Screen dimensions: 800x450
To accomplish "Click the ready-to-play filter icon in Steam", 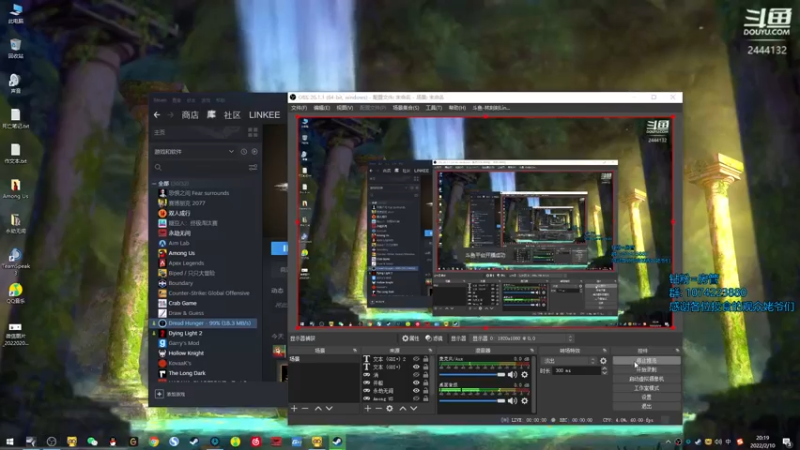I will [x=255, y=152].
